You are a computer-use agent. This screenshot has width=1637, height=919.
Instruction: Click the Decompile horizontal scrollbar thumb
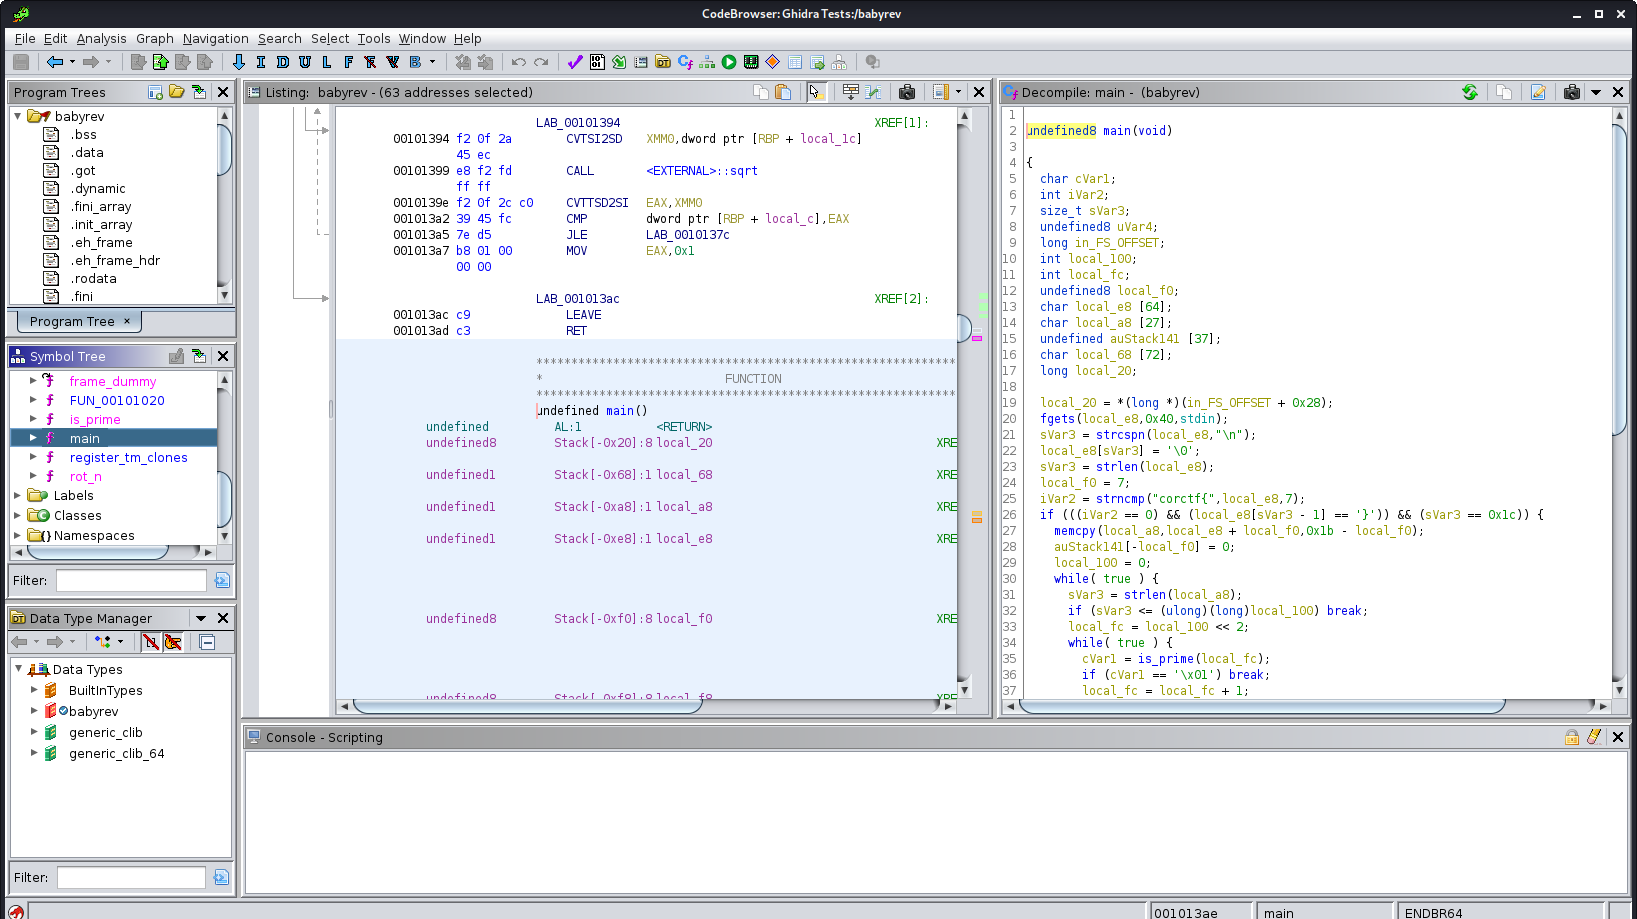tap(1262, 706)
